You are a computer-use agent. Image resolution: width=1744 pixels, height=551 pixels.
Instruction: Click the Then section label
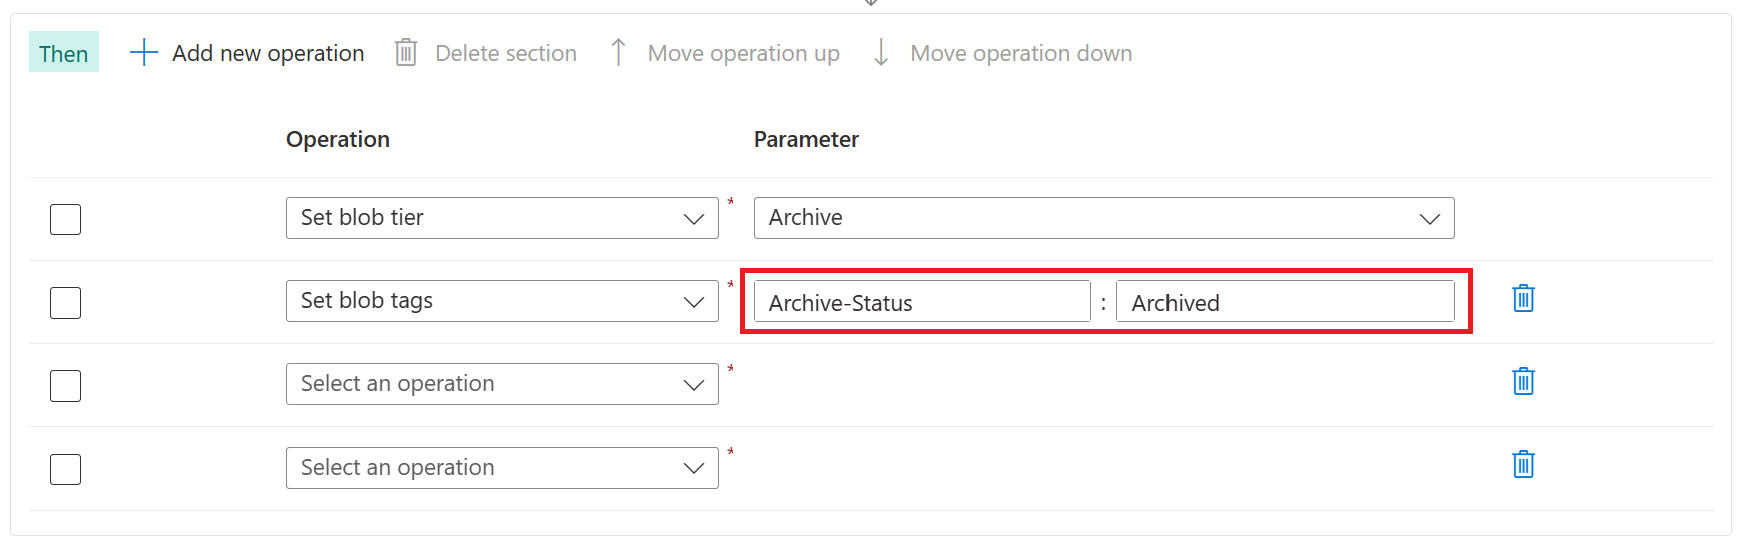coord(64,53)
